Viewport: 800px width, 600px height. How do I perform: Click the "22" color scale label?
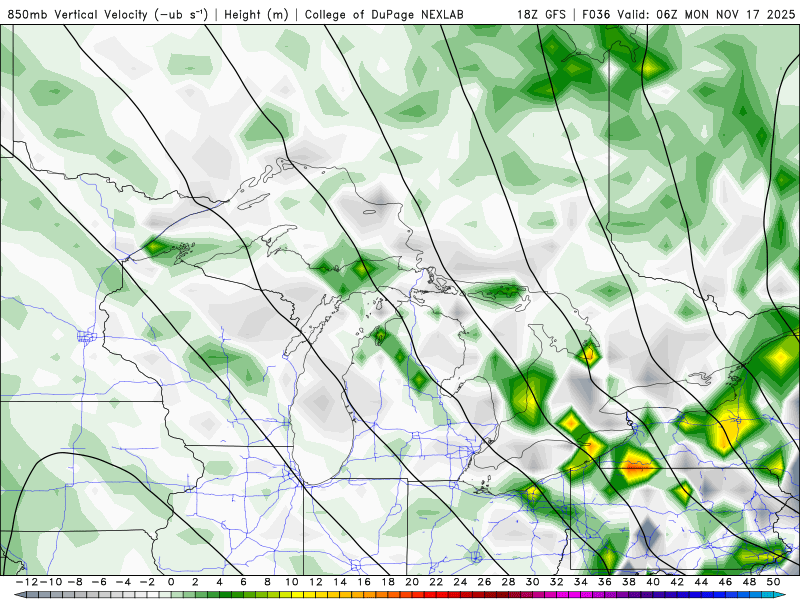point(436,582)
